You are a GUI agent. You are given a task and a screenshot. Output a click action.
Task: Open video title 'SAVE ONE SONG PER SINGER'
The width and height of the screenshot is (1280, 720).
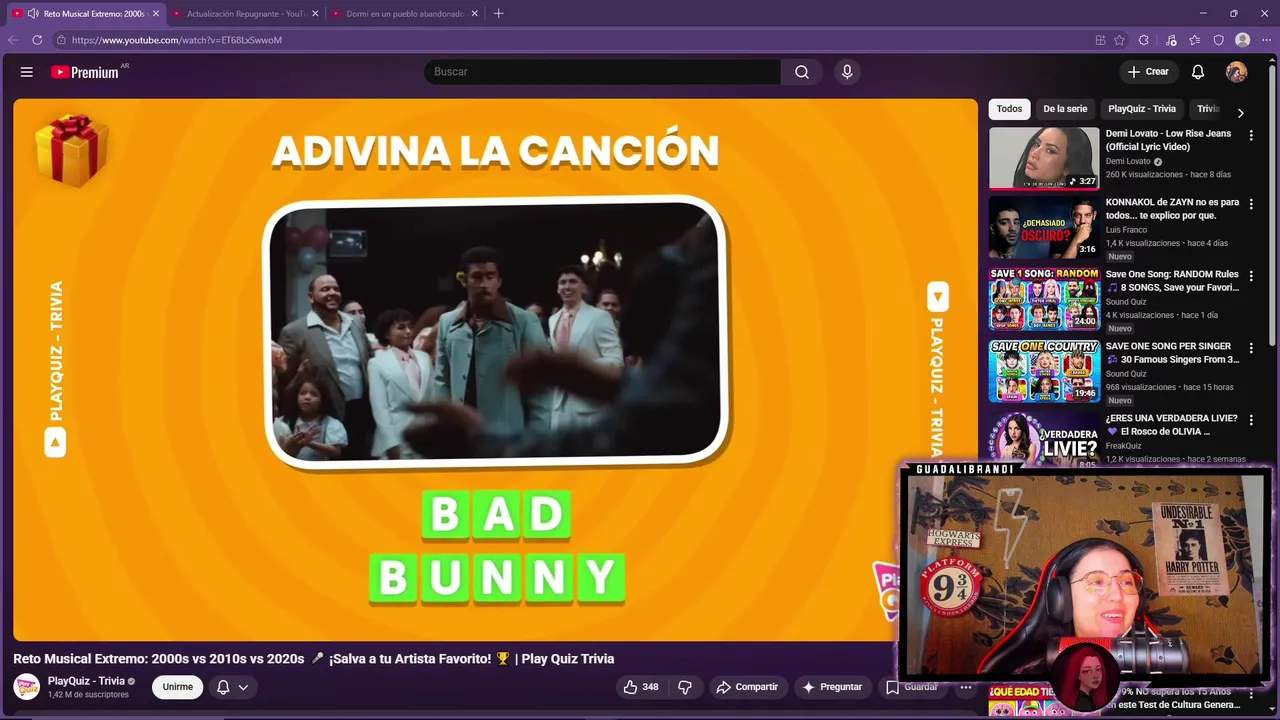pos(1172,353)
